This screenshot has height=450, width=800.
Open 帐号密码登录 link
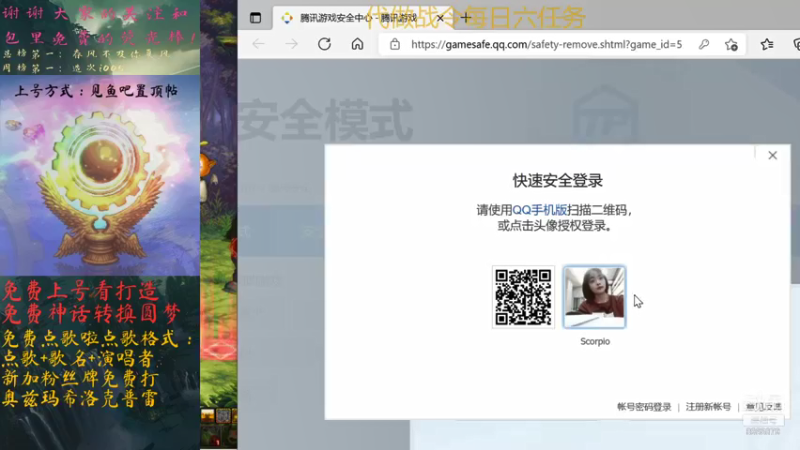[644, 407]
